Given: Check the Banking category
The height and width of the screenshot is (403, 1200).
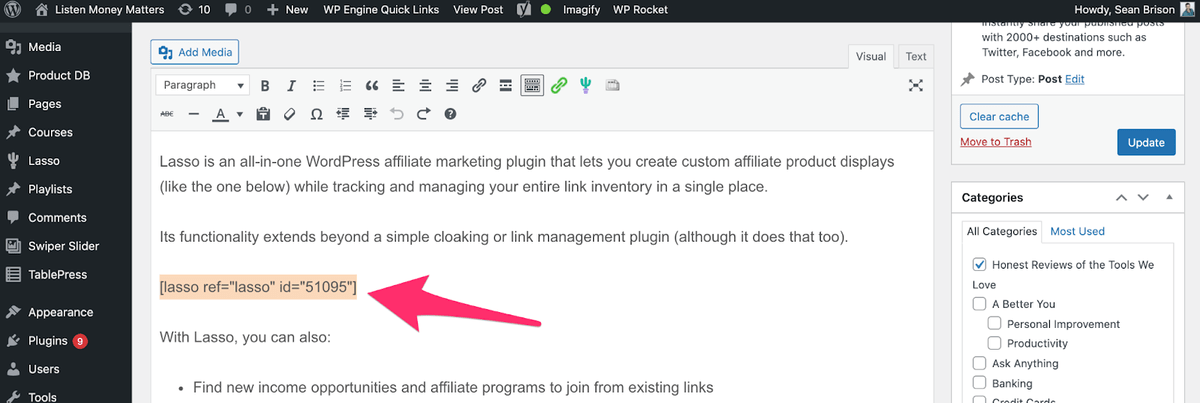Looking at the screenshot, I should coord(979,383).
